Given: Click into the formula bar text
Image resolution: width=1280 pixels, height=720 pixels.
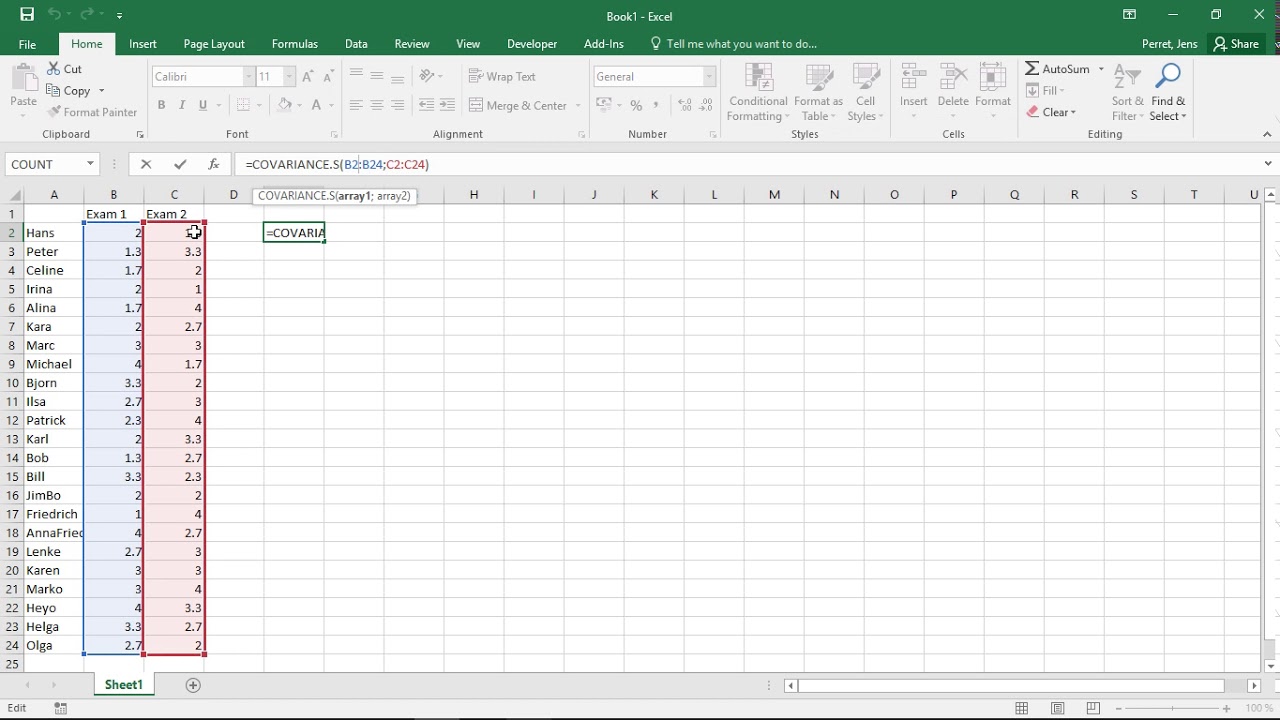Looking at the screenshot, I should tap(747, 164).
